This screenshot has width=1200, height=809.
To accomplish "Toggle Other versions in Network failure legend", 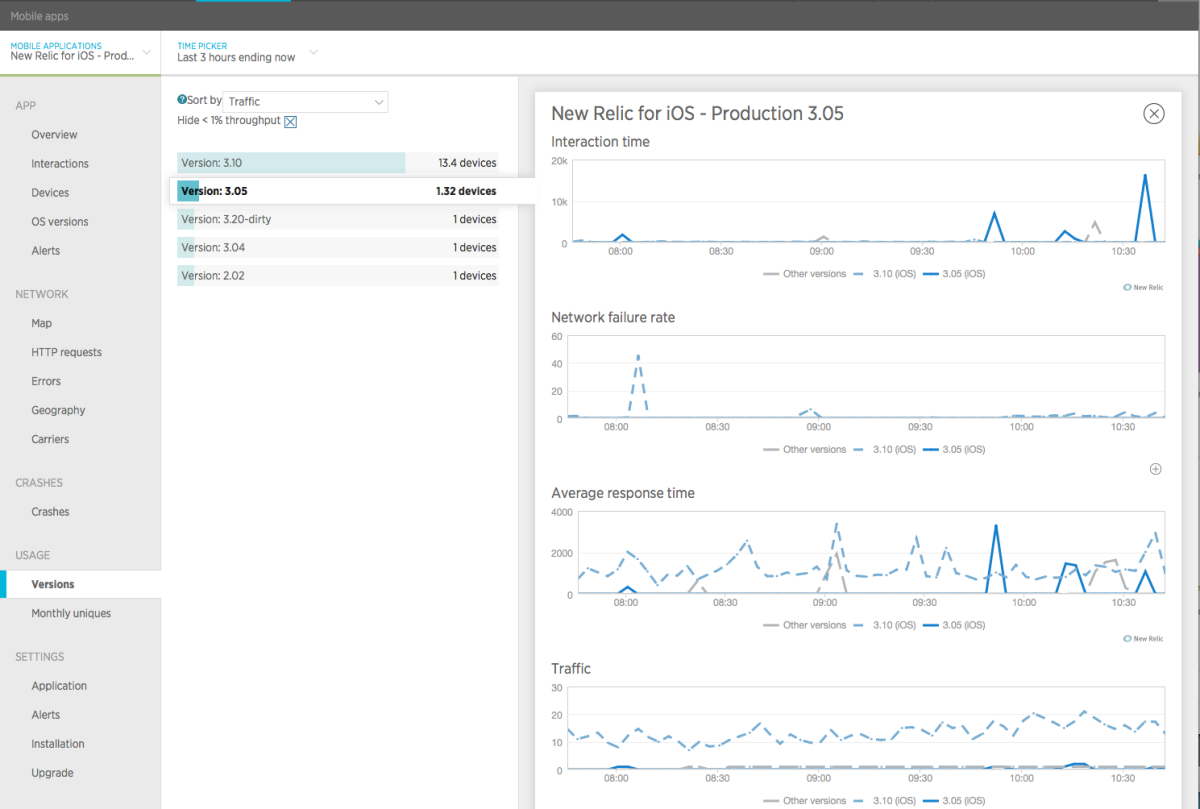I will click(x=805, y=450).
